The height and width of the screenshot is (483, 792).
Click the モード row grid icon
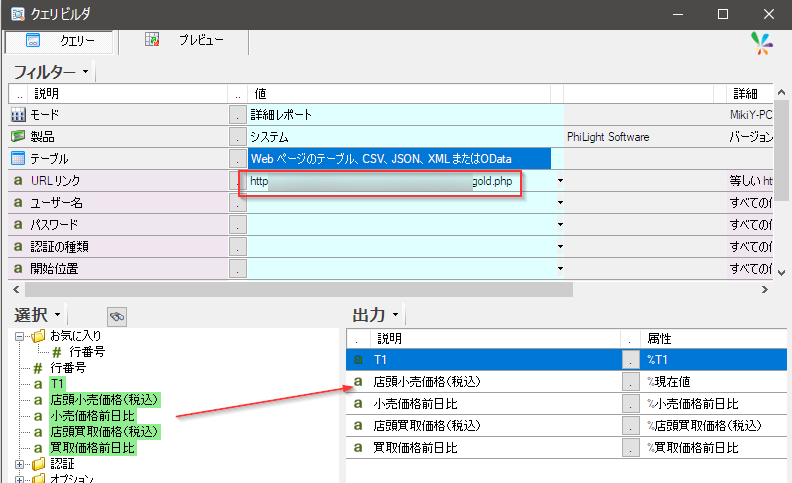[x=18, y=115]
